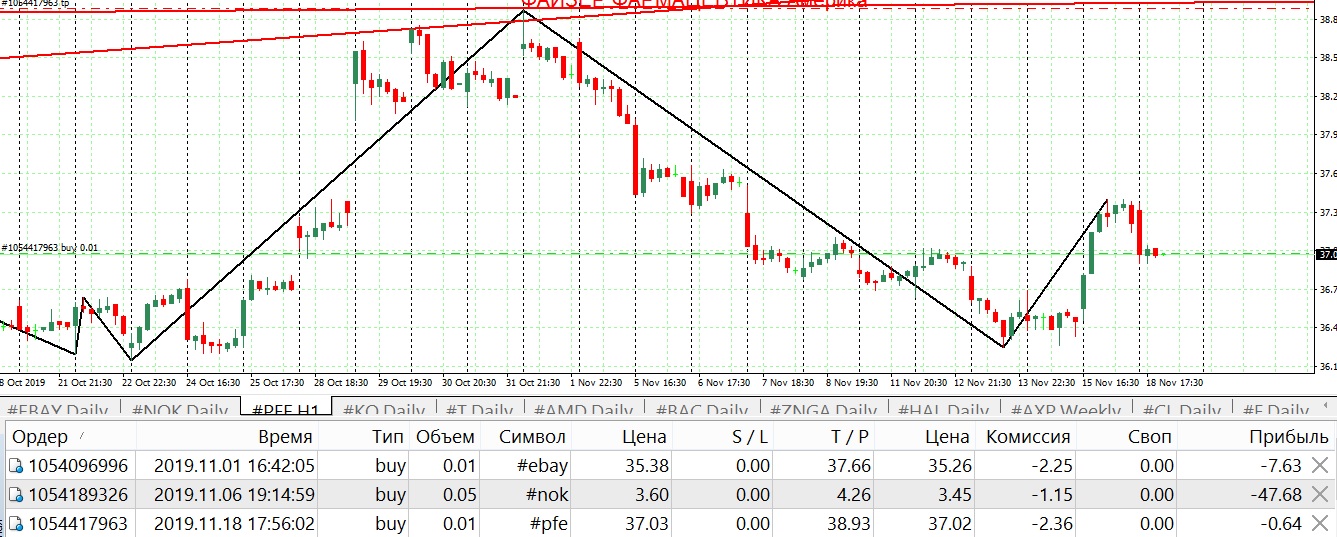This screenshot has width=1337, height=537.
Task: Click the take profit value 37.66
Action: pyautogui.click(x=849, y=465)
